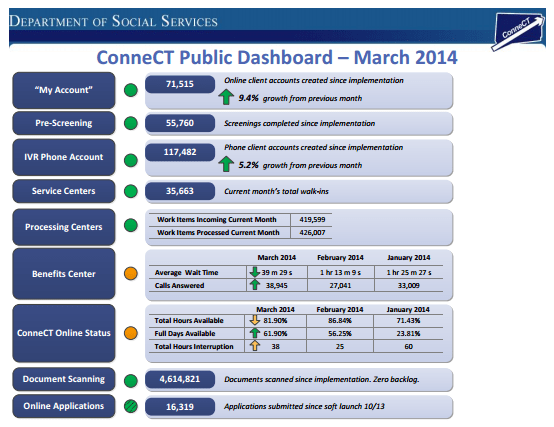Click the 86.84% February cell
Screen dimensions: 554x427
tap(340, 320)
